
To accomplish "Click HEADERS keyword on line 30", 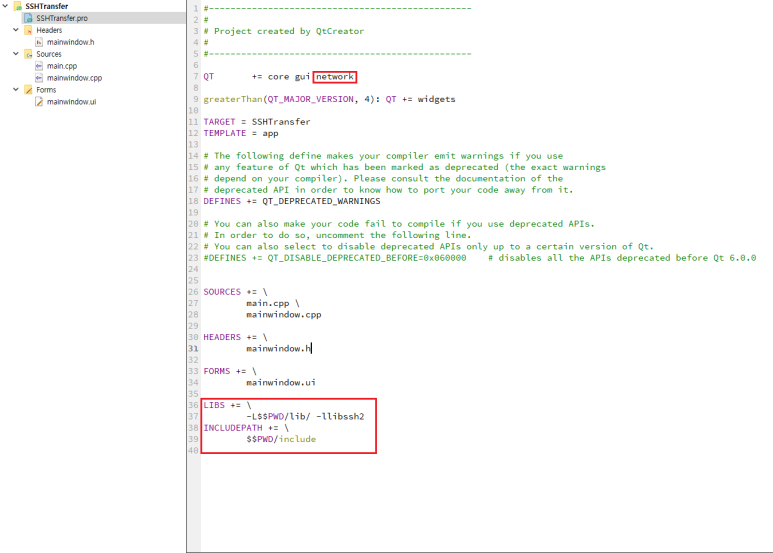I will (222, 337).
